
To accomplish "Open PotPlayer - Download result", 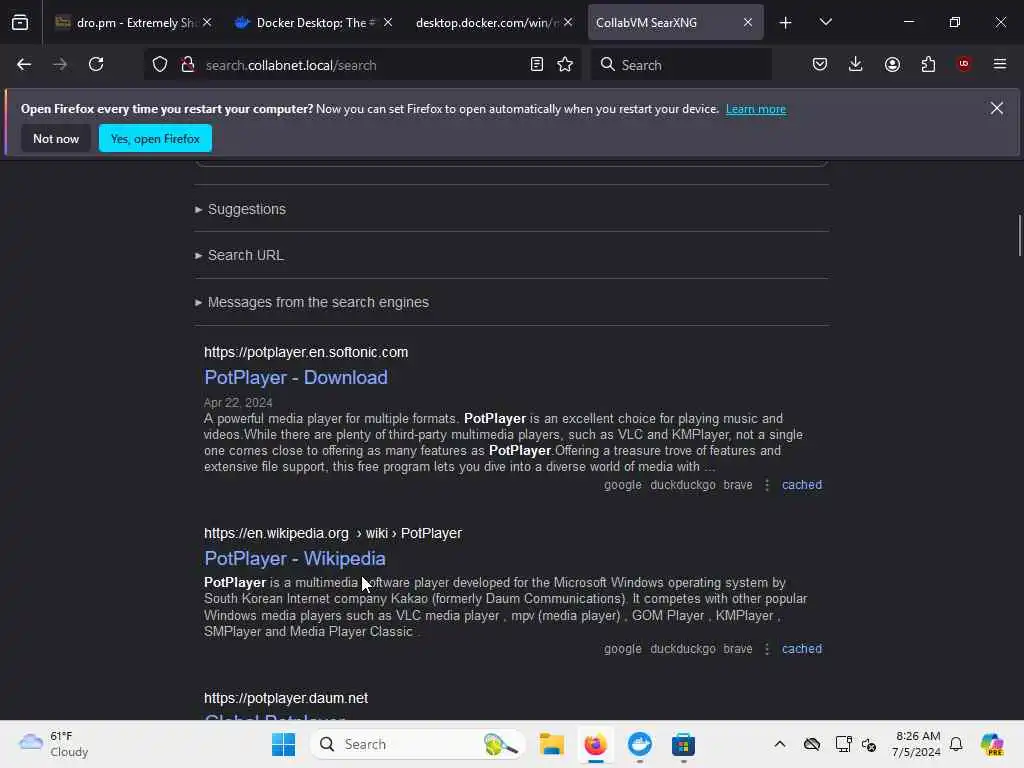I will coord(296,377).
